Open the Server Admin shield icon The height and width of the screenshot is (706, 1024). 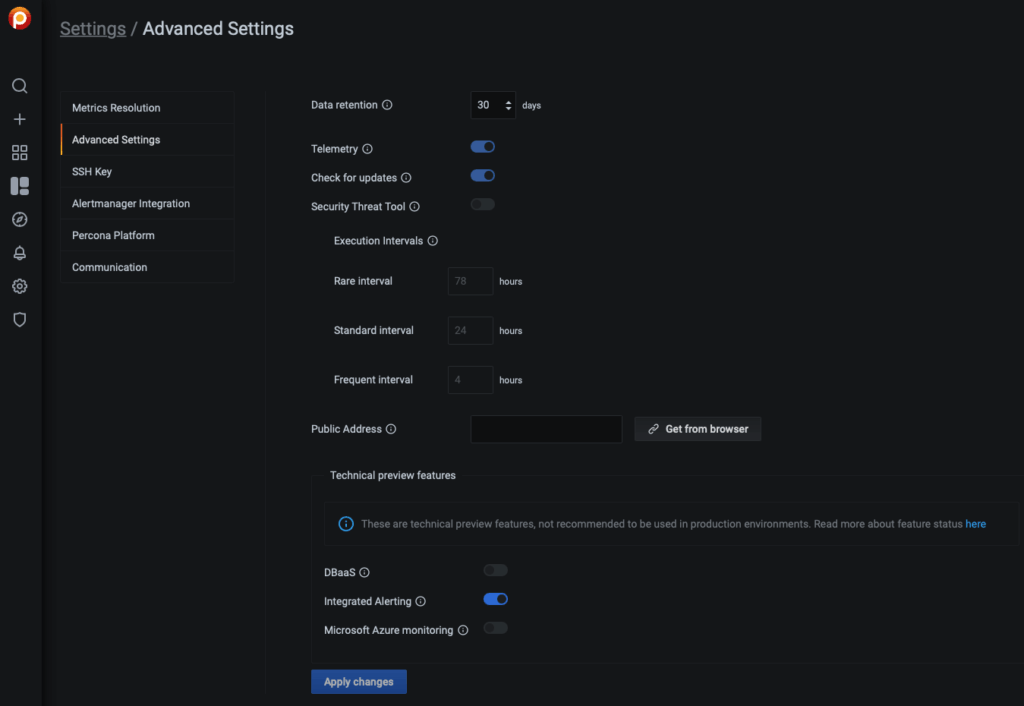pyautogui.click(x=20, y=320)
